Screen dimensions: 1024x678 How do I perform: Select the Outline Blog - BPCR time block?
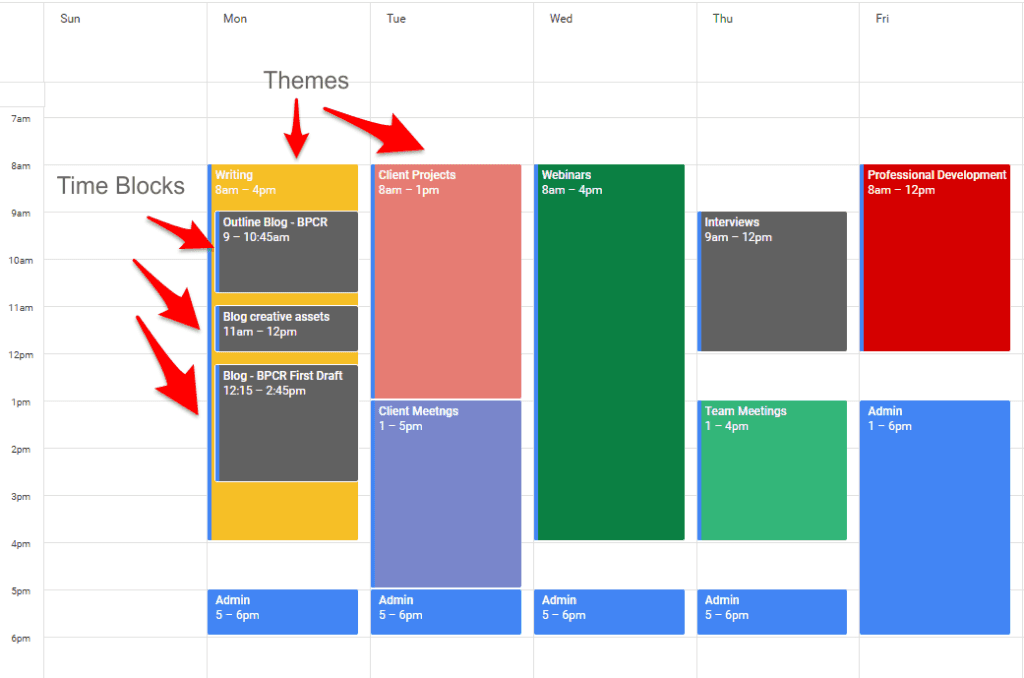(287, 251)
